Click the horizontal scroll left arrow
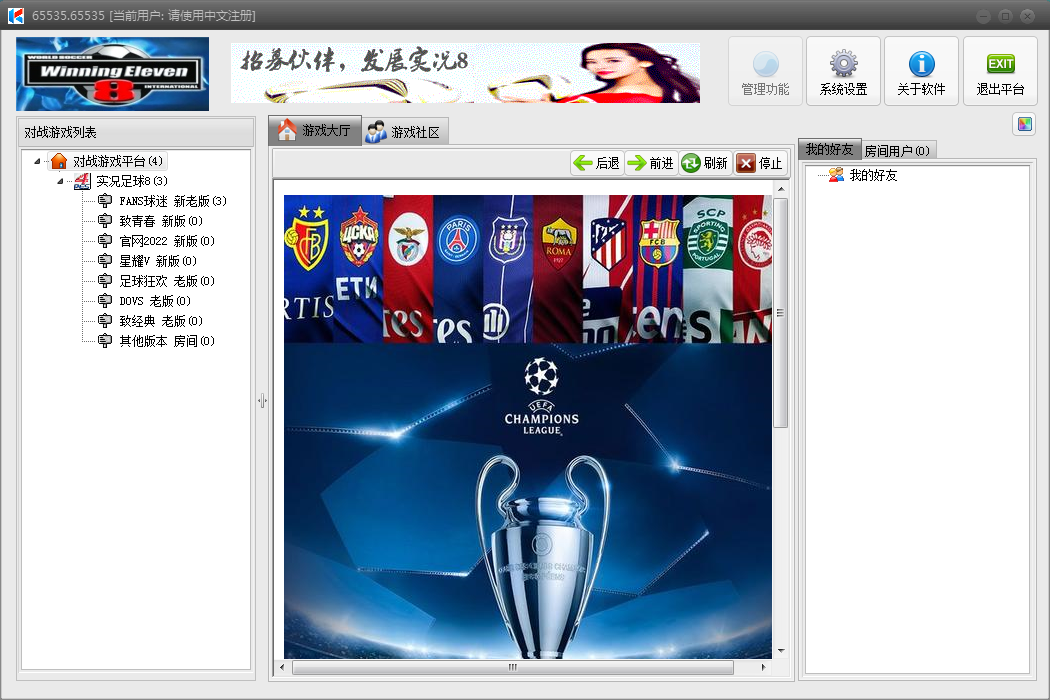Viewport: 1050px width, 700px height. [x=282, y=667]
